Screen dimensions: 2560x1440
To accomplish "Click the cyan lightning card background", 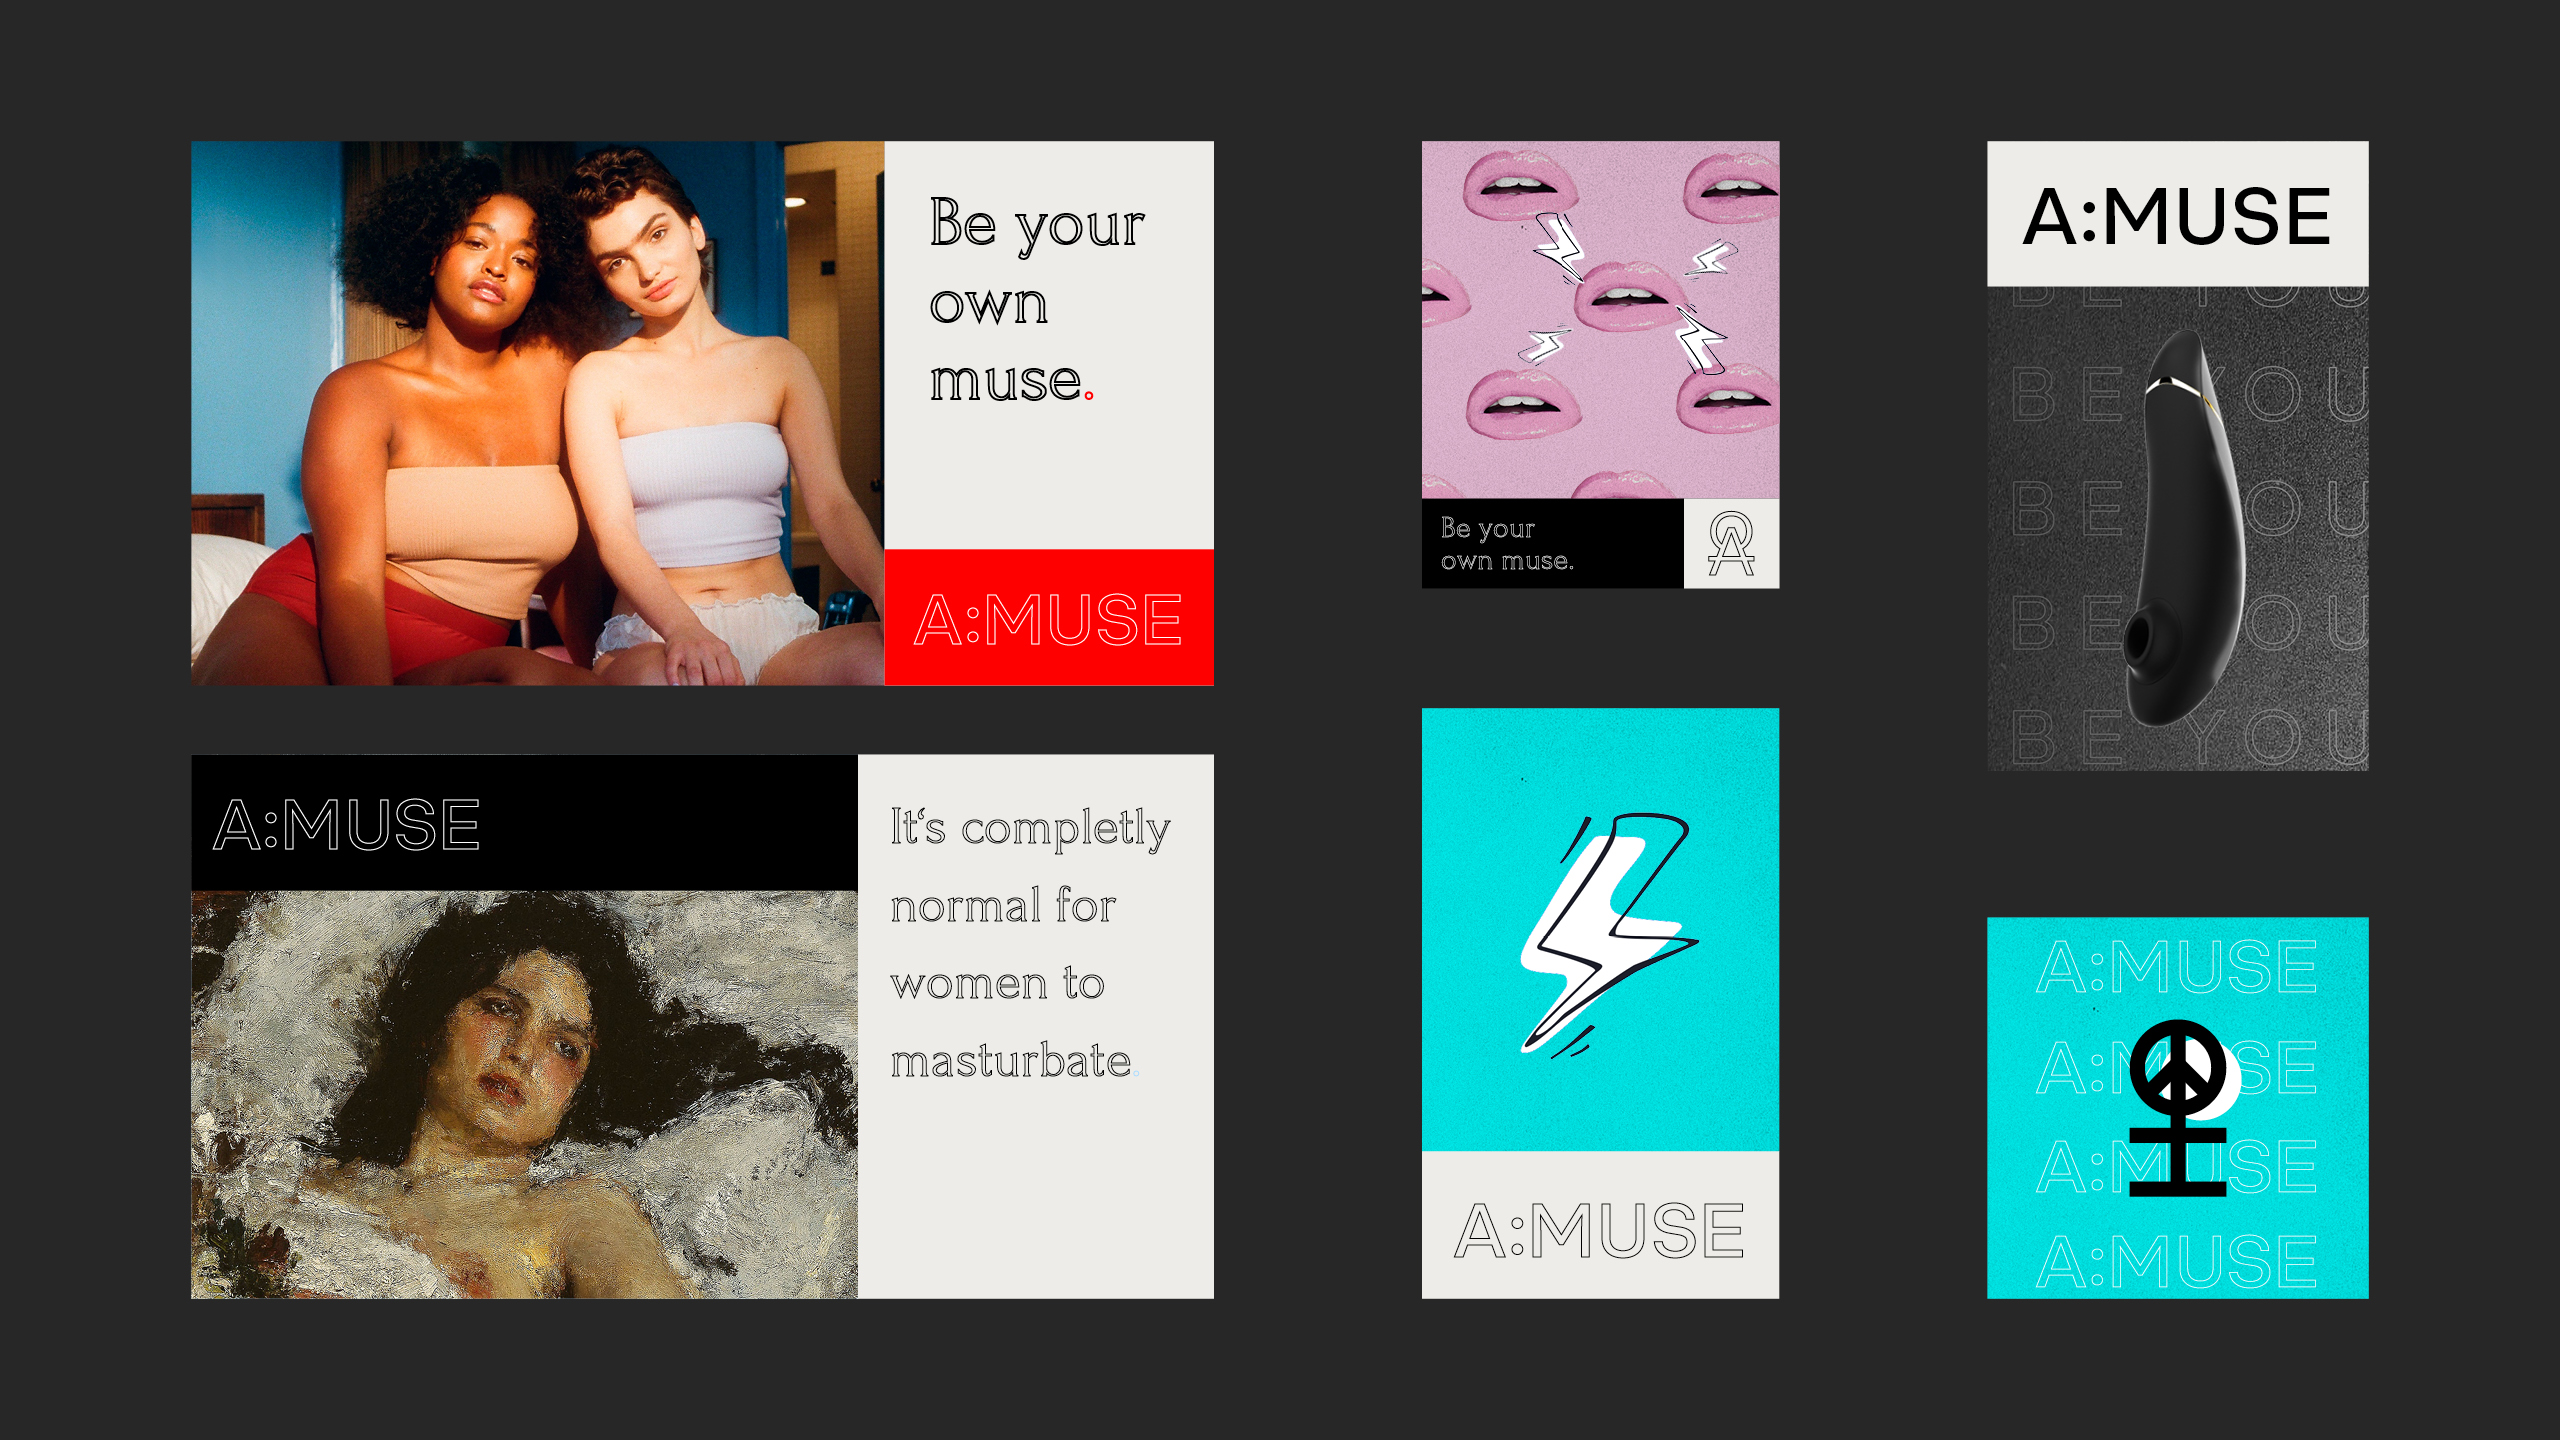I will [x=1600, y=930].
